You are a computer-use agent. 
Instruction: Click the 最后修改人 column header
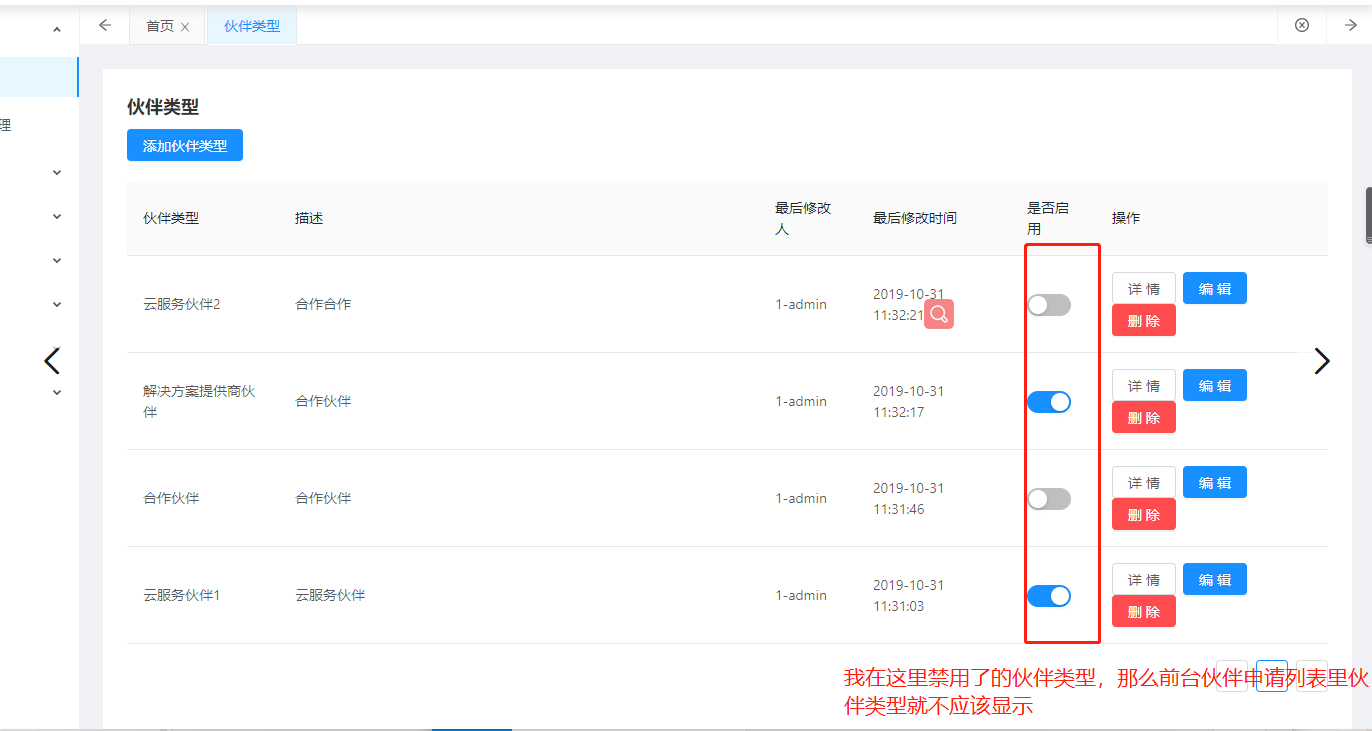click(803, 218)
